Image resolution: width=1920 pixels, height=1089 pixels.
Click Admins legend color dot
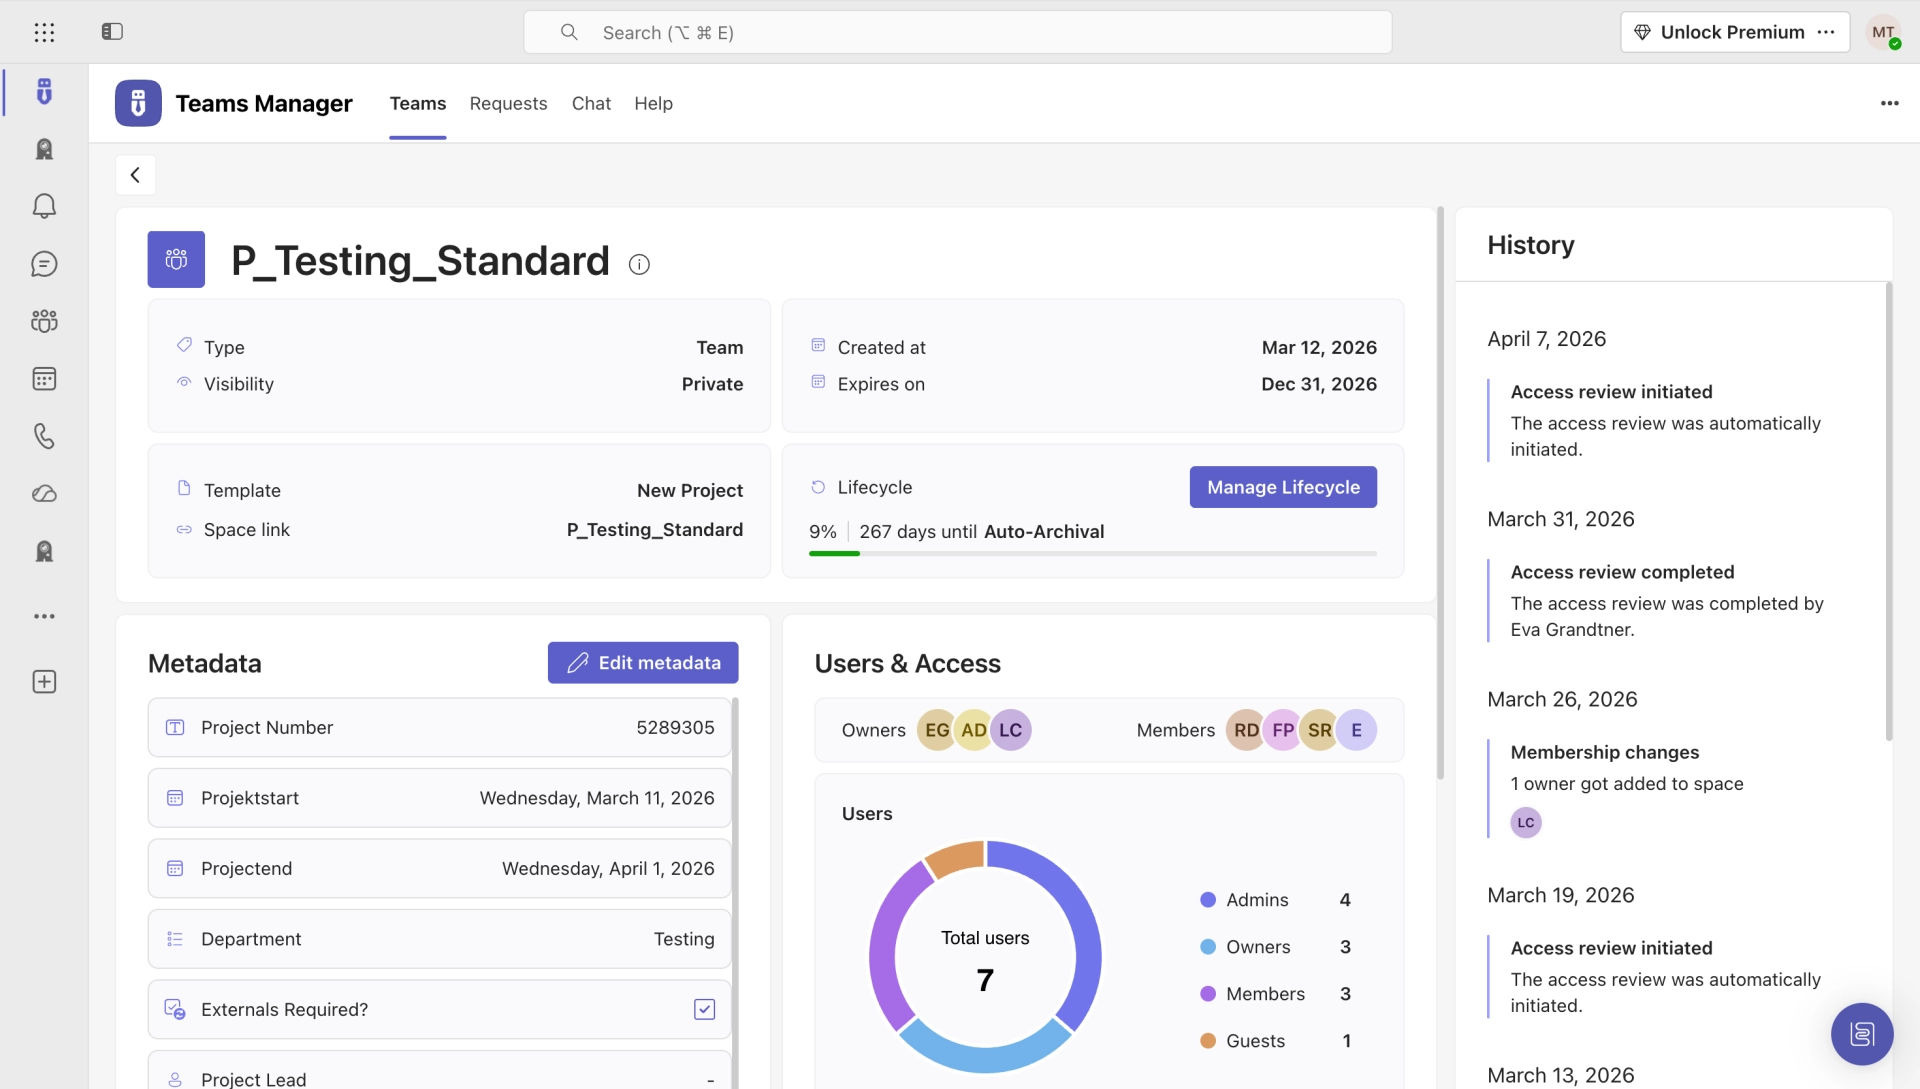pyautogui.click(x=1208, y=900)
